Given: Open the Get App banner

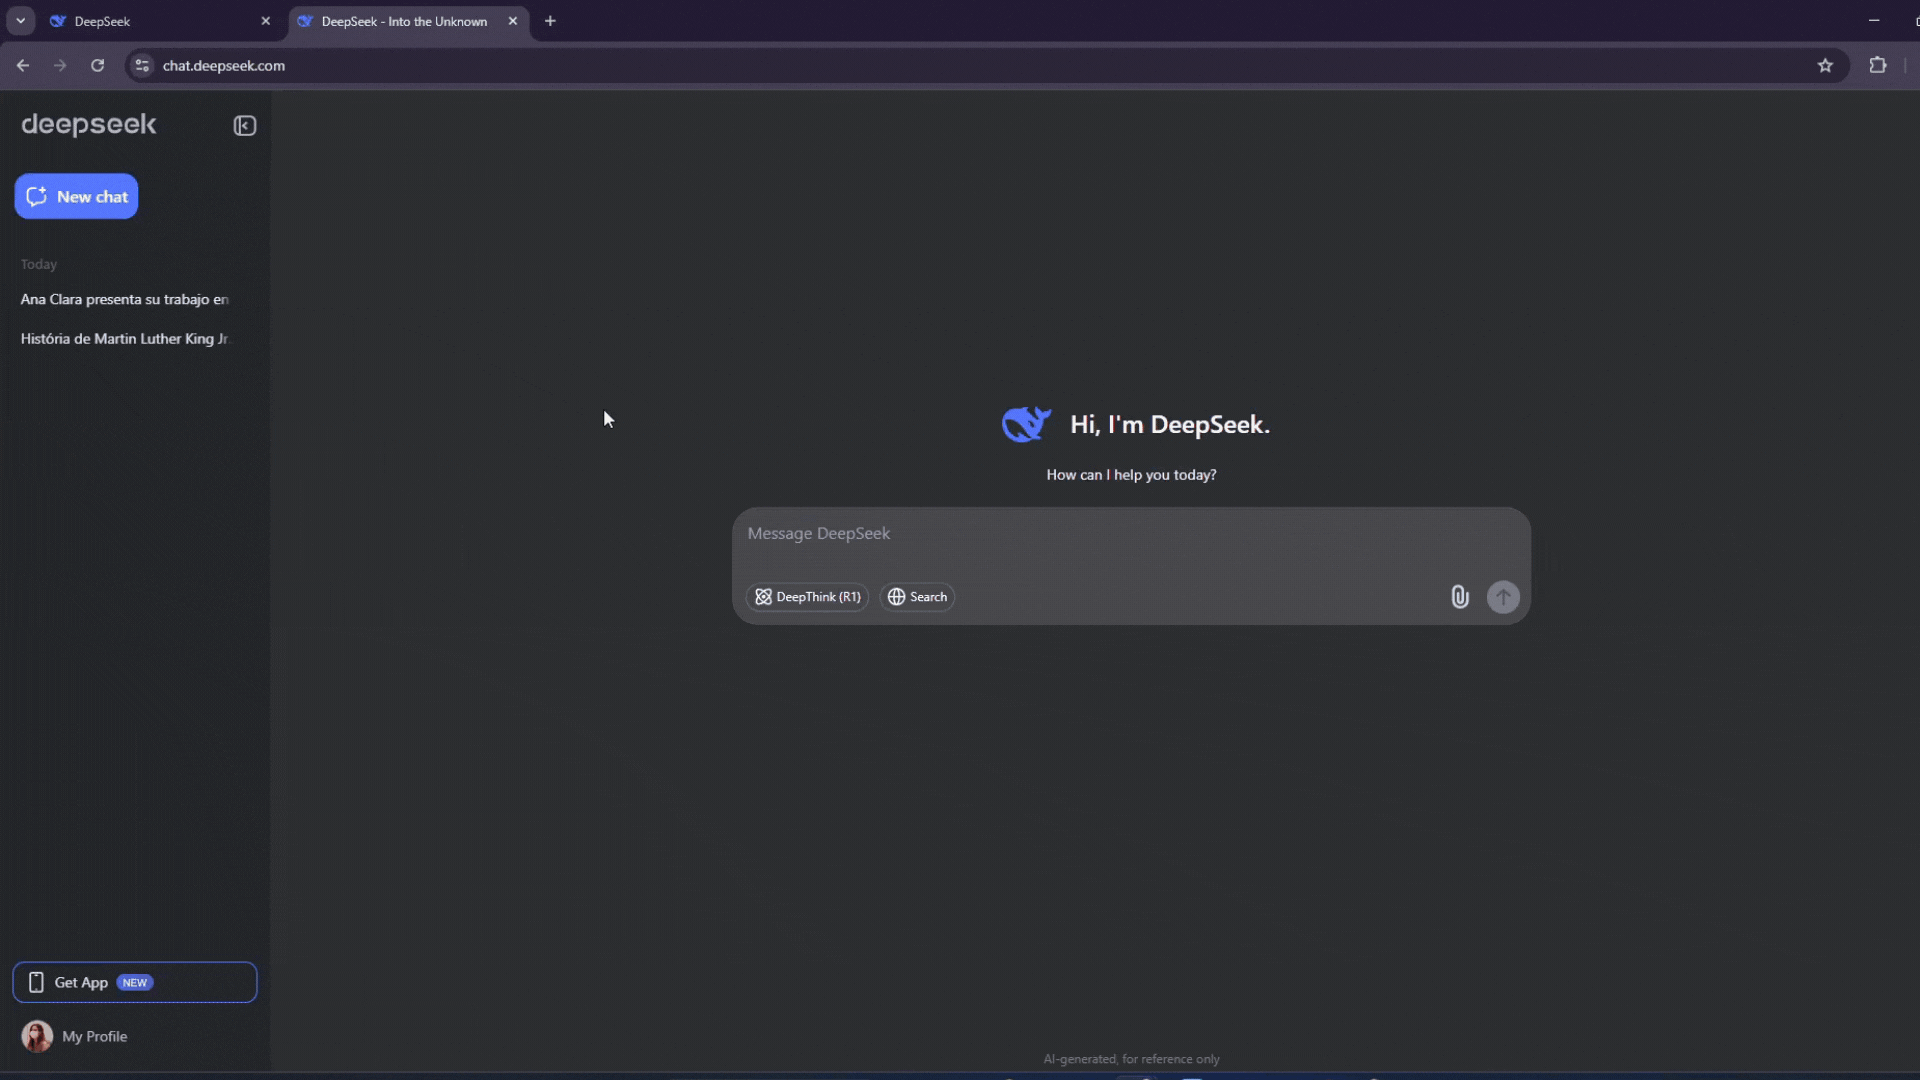Looking at the screenshot, I should 135,982.
